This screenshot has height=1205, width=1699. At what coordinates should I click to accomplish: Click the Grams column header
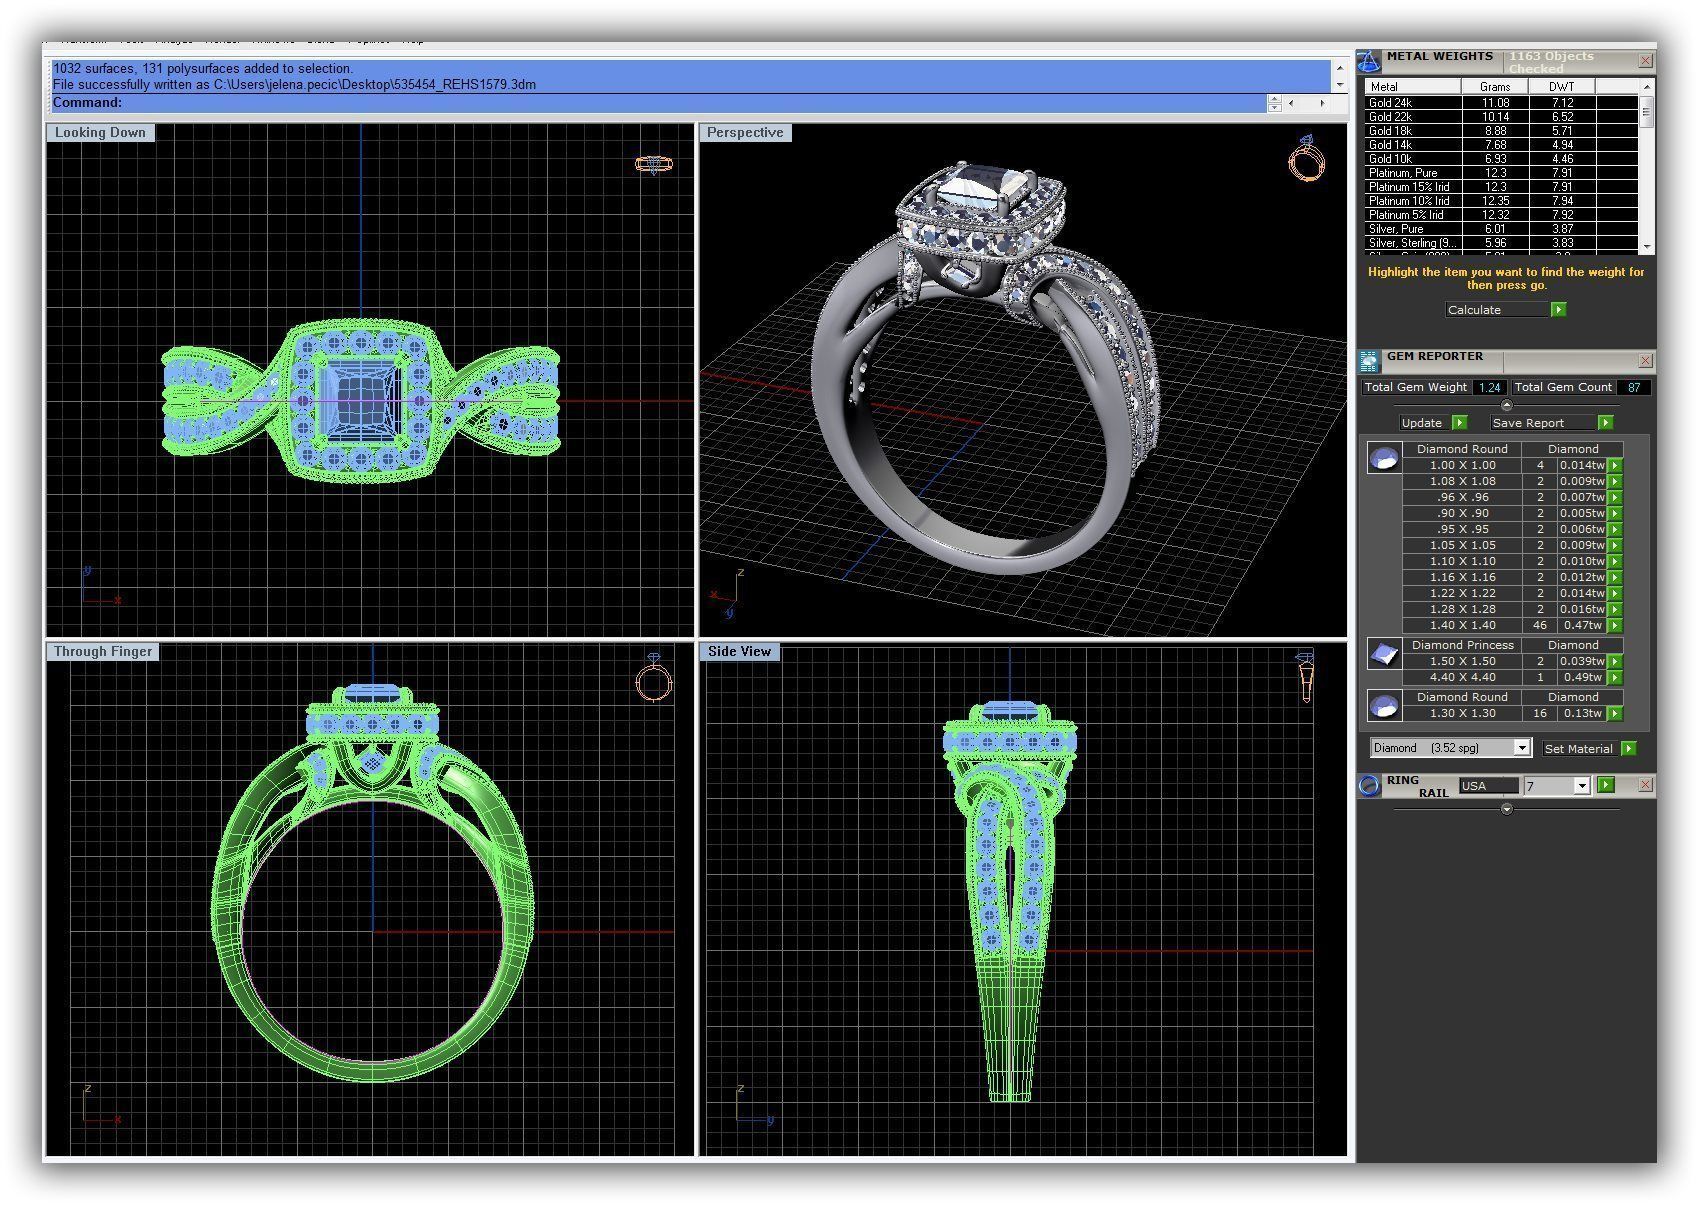tap(1495, 87)
